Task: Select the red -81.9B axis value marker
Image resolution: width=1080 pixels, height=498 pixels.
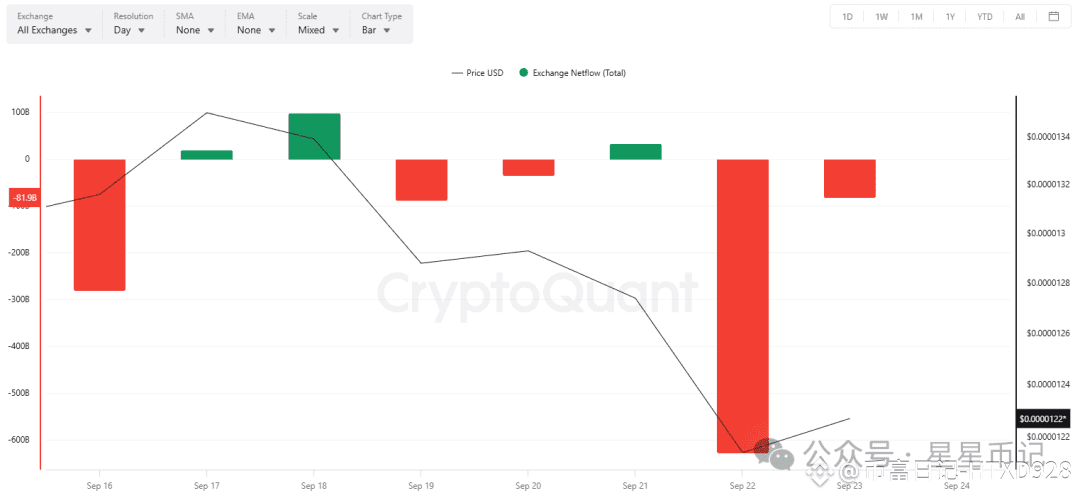Action: click(x=24, y=198)
